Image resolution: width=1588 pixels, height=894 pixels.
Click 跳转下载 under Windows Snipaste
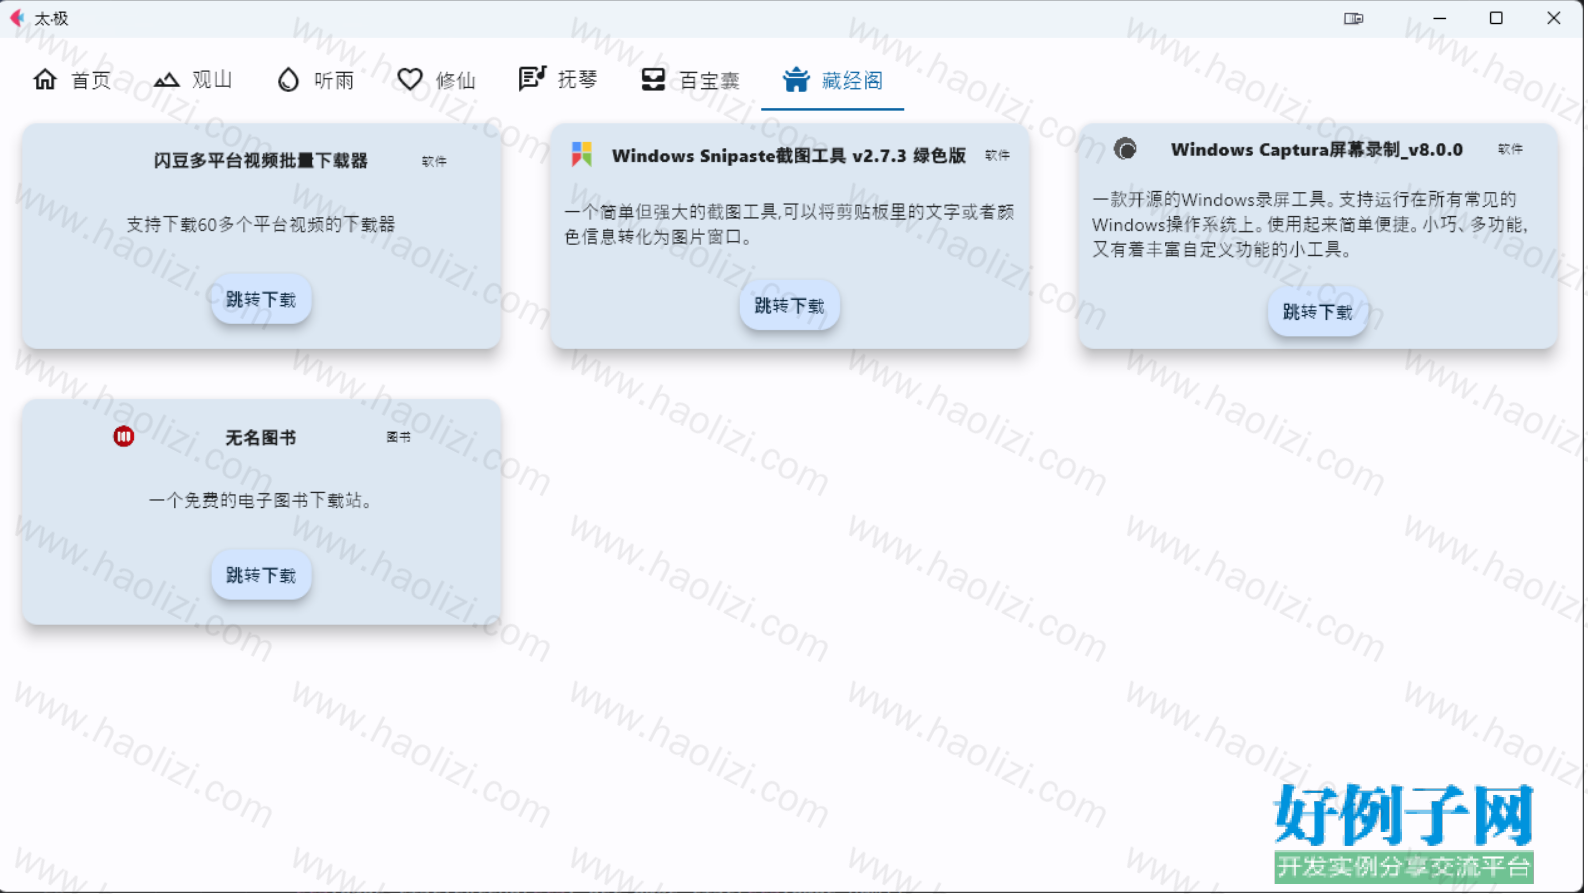click(790, 305)
